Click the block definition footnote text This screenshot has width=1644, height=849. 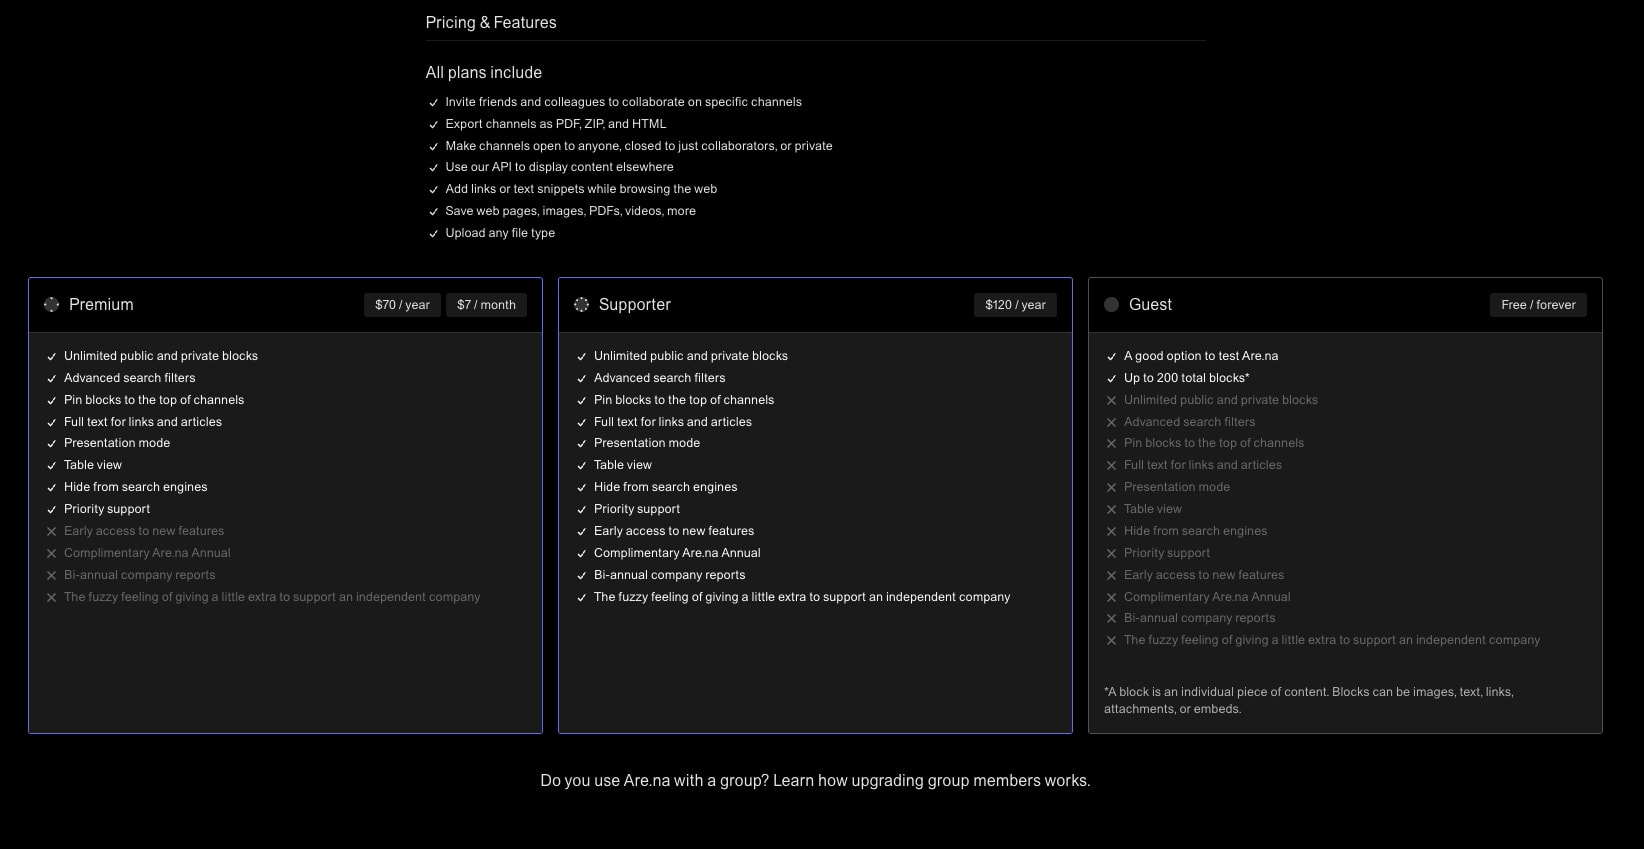pos(1309,700)
